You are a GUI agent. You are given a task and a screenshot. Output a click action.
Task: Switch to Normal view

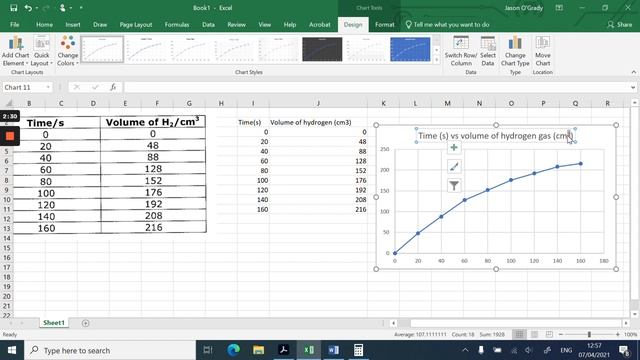pyautogui.click(x=519, y=334)
